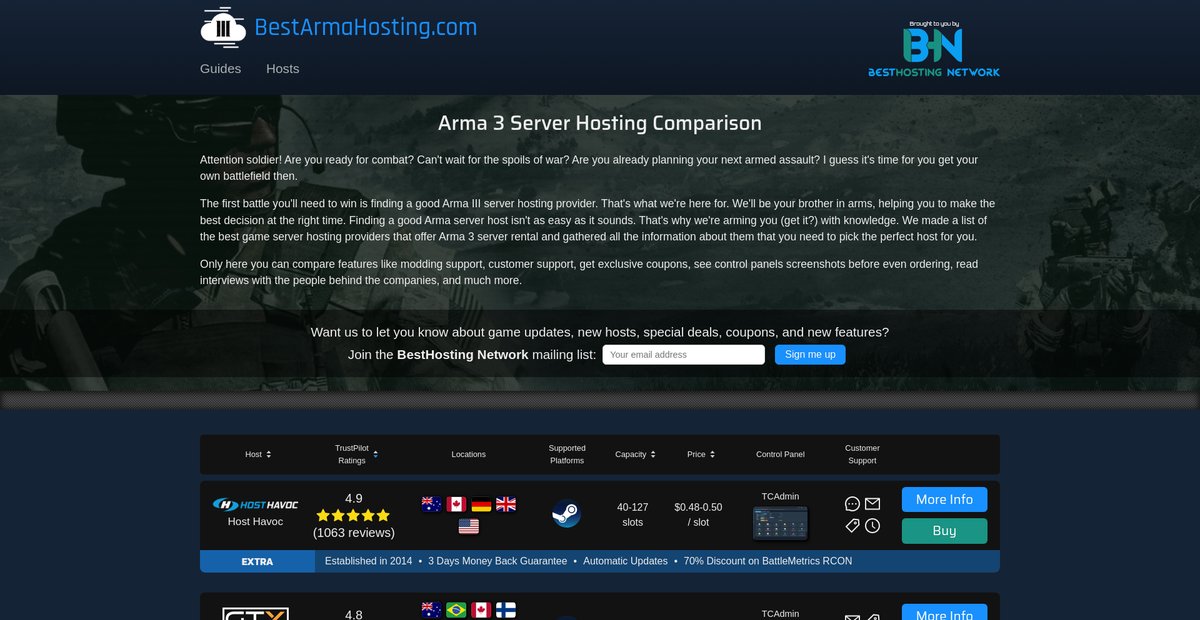
Task: Open Host Havoc 1063 reviews
Action: pyautogui.click(x=353, y=533)
